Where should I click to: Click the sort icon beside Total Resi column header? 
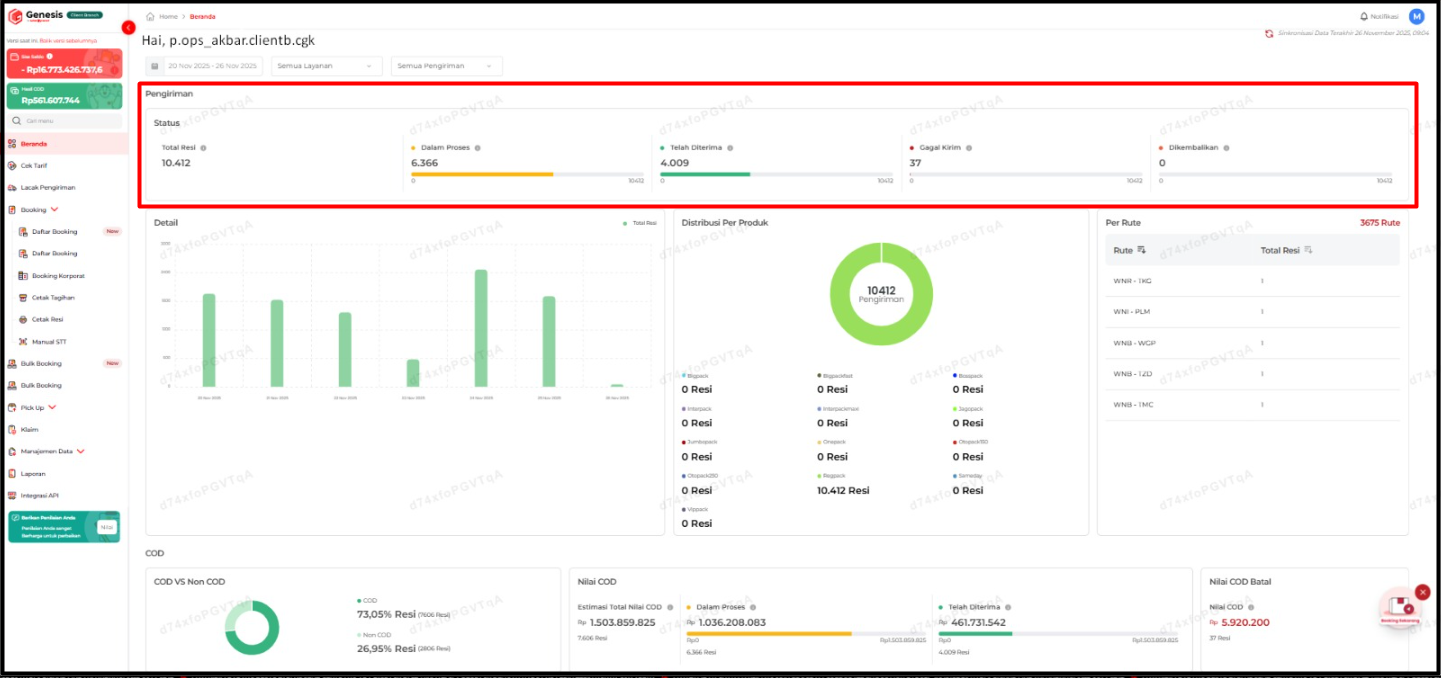[x=1308, y=250]
